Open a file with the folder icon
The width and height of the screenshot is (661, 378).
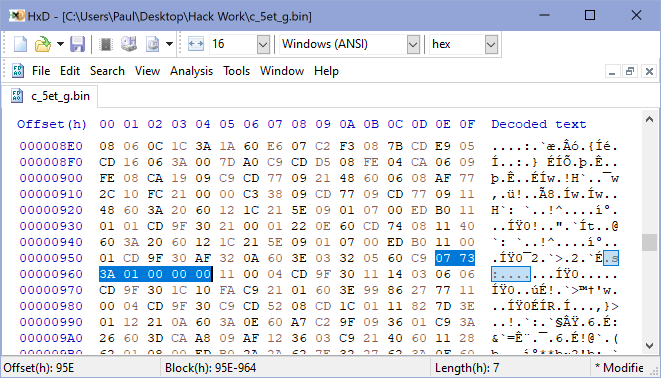point(43,44)
